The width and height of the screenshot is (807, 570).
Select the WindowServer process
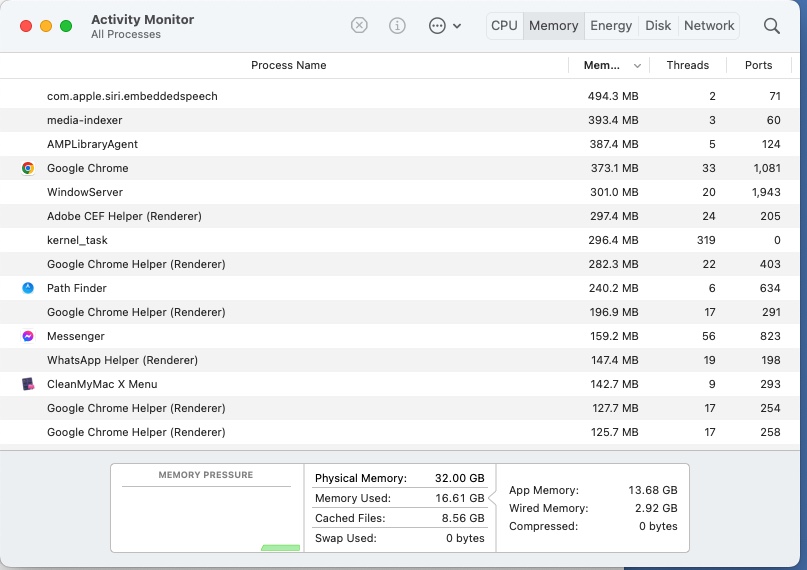pos(85,192)
